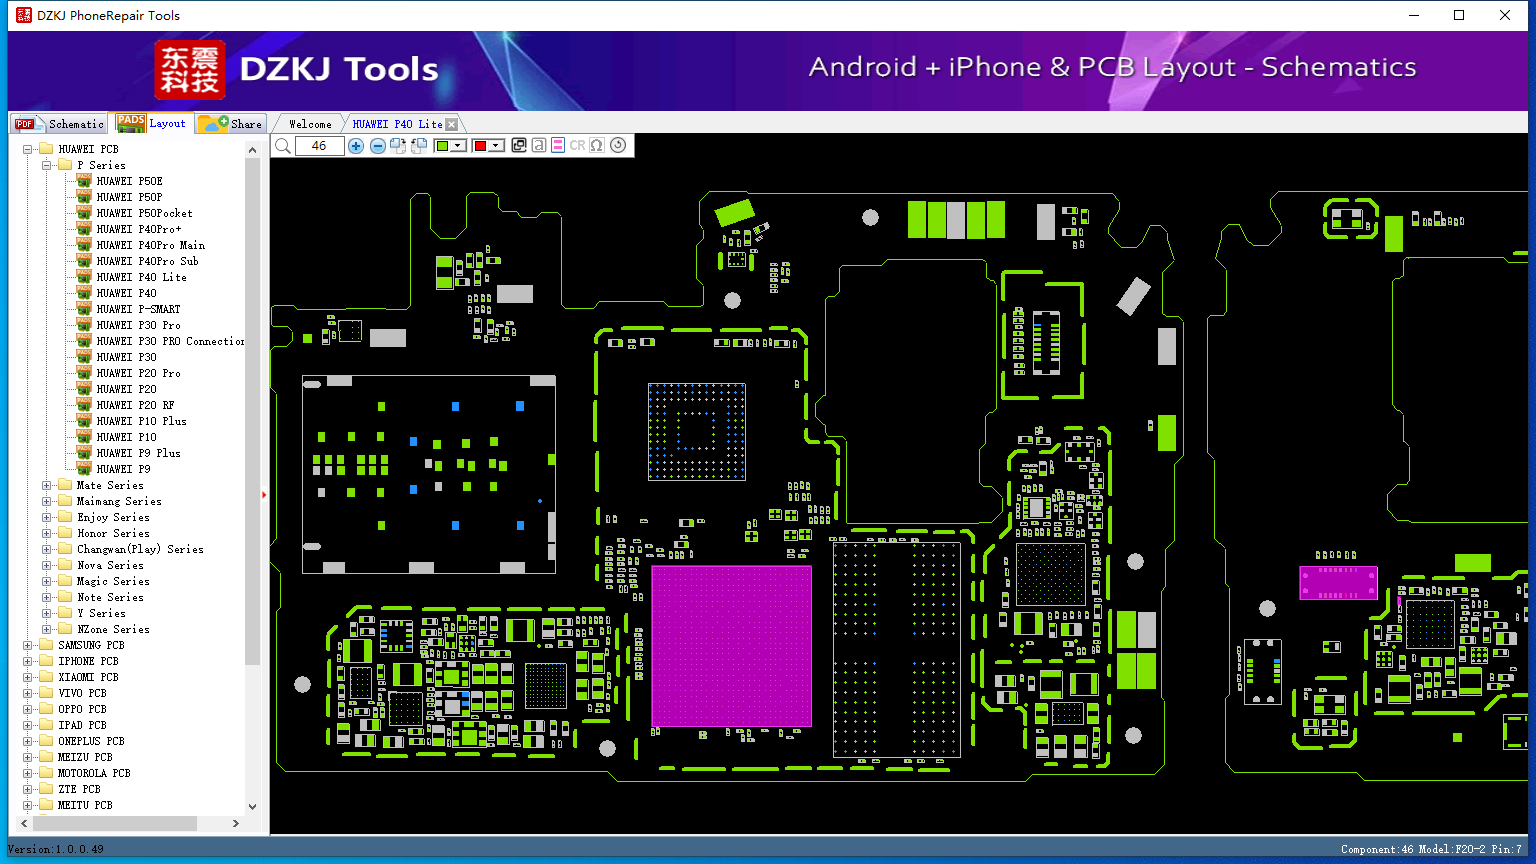Click the Version:1.0.0.49 status text
Screen dimensions: 1536x864
pos(56,849)
